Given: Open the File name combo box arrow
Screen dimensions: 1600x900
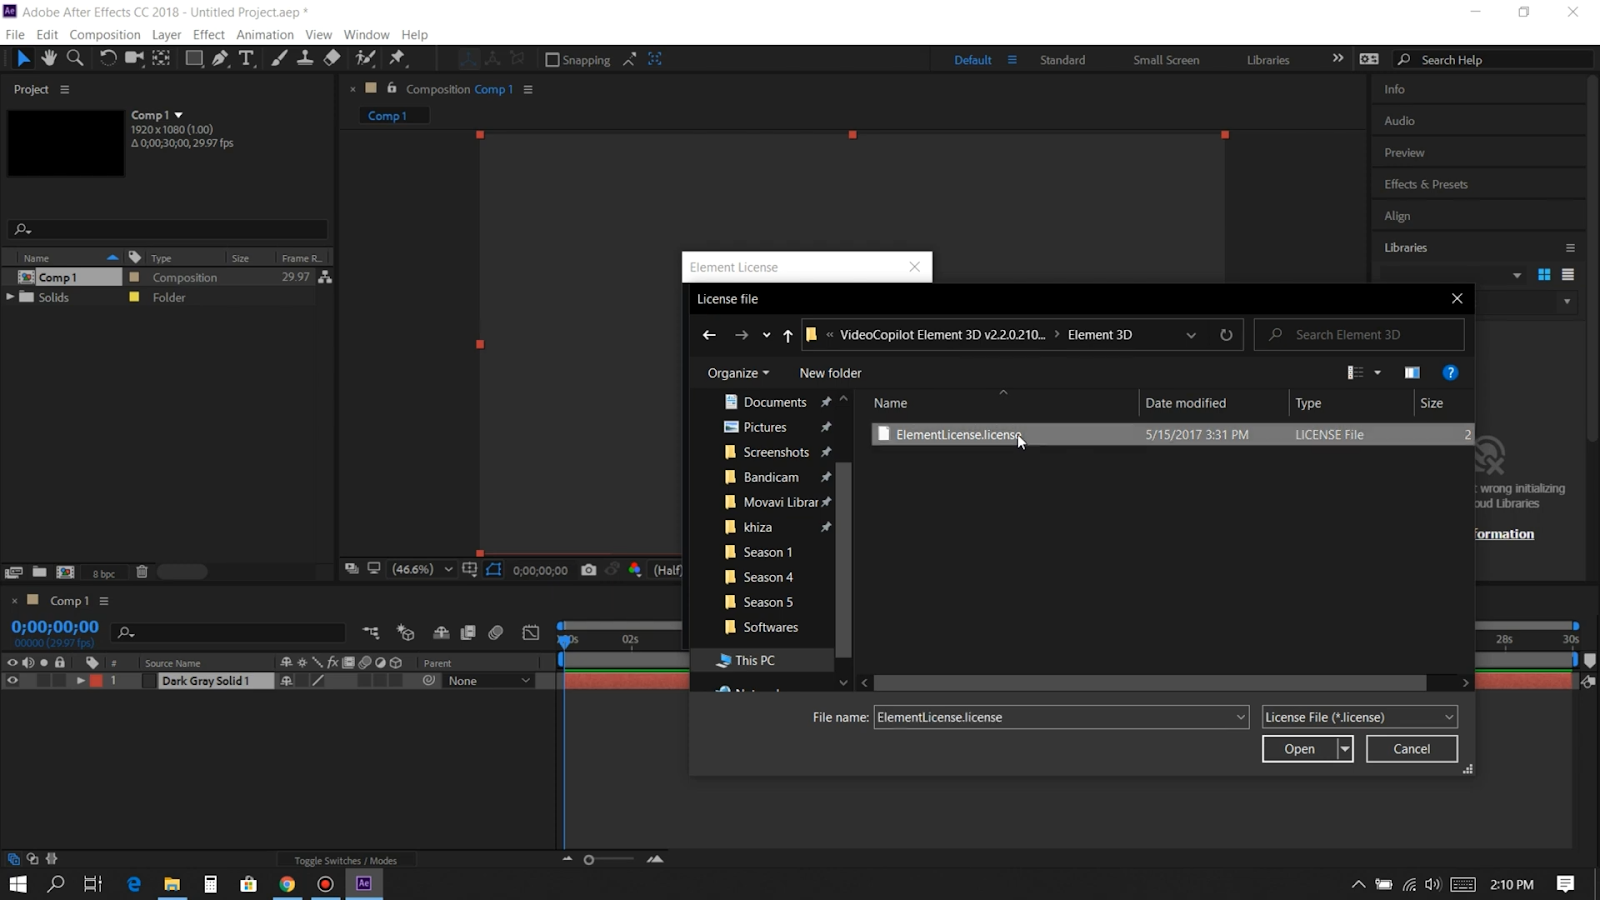Looking at the screenshot, I should click(1240, 717).
